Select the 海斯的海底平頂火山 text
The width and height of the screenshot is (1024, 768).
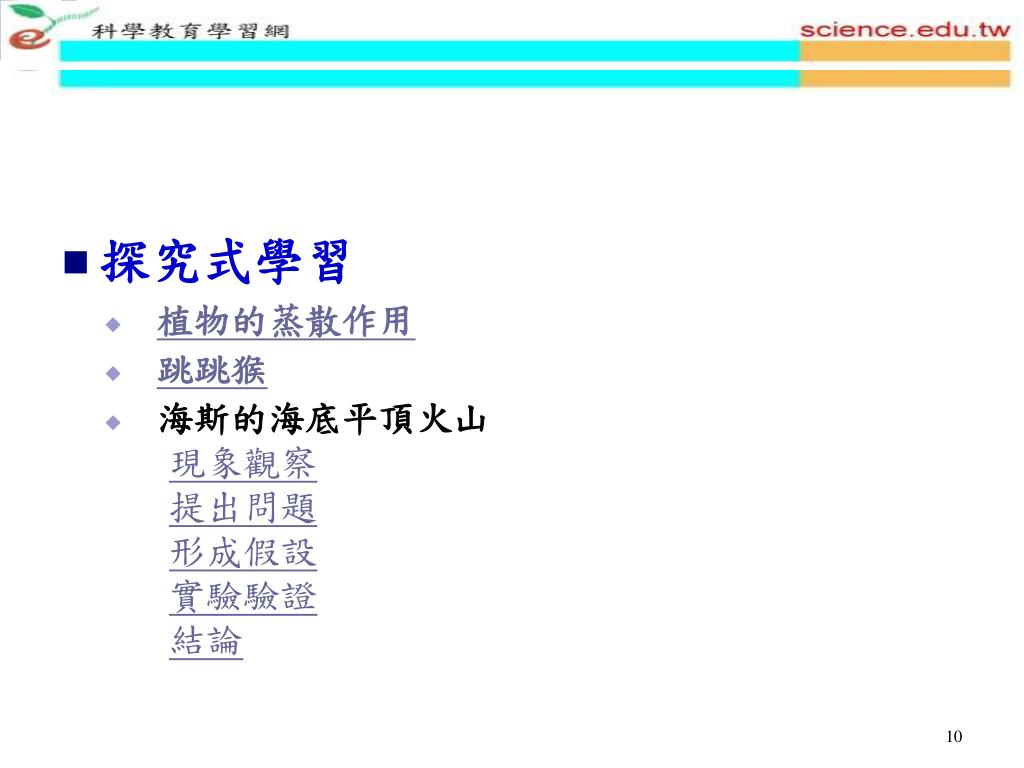pyautogui.click(x=322, y=419)
